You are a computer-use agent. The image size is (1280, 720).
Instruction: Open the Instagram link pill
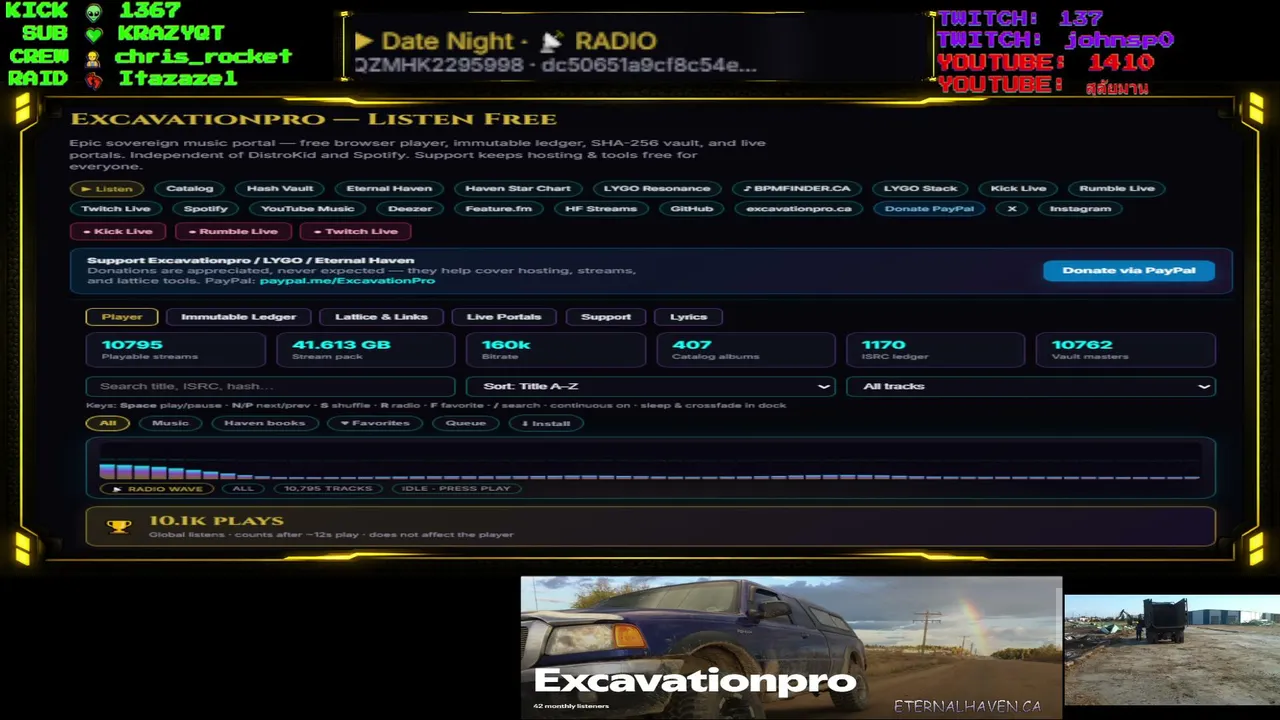pyautogui.click(x=1080, y=209)
